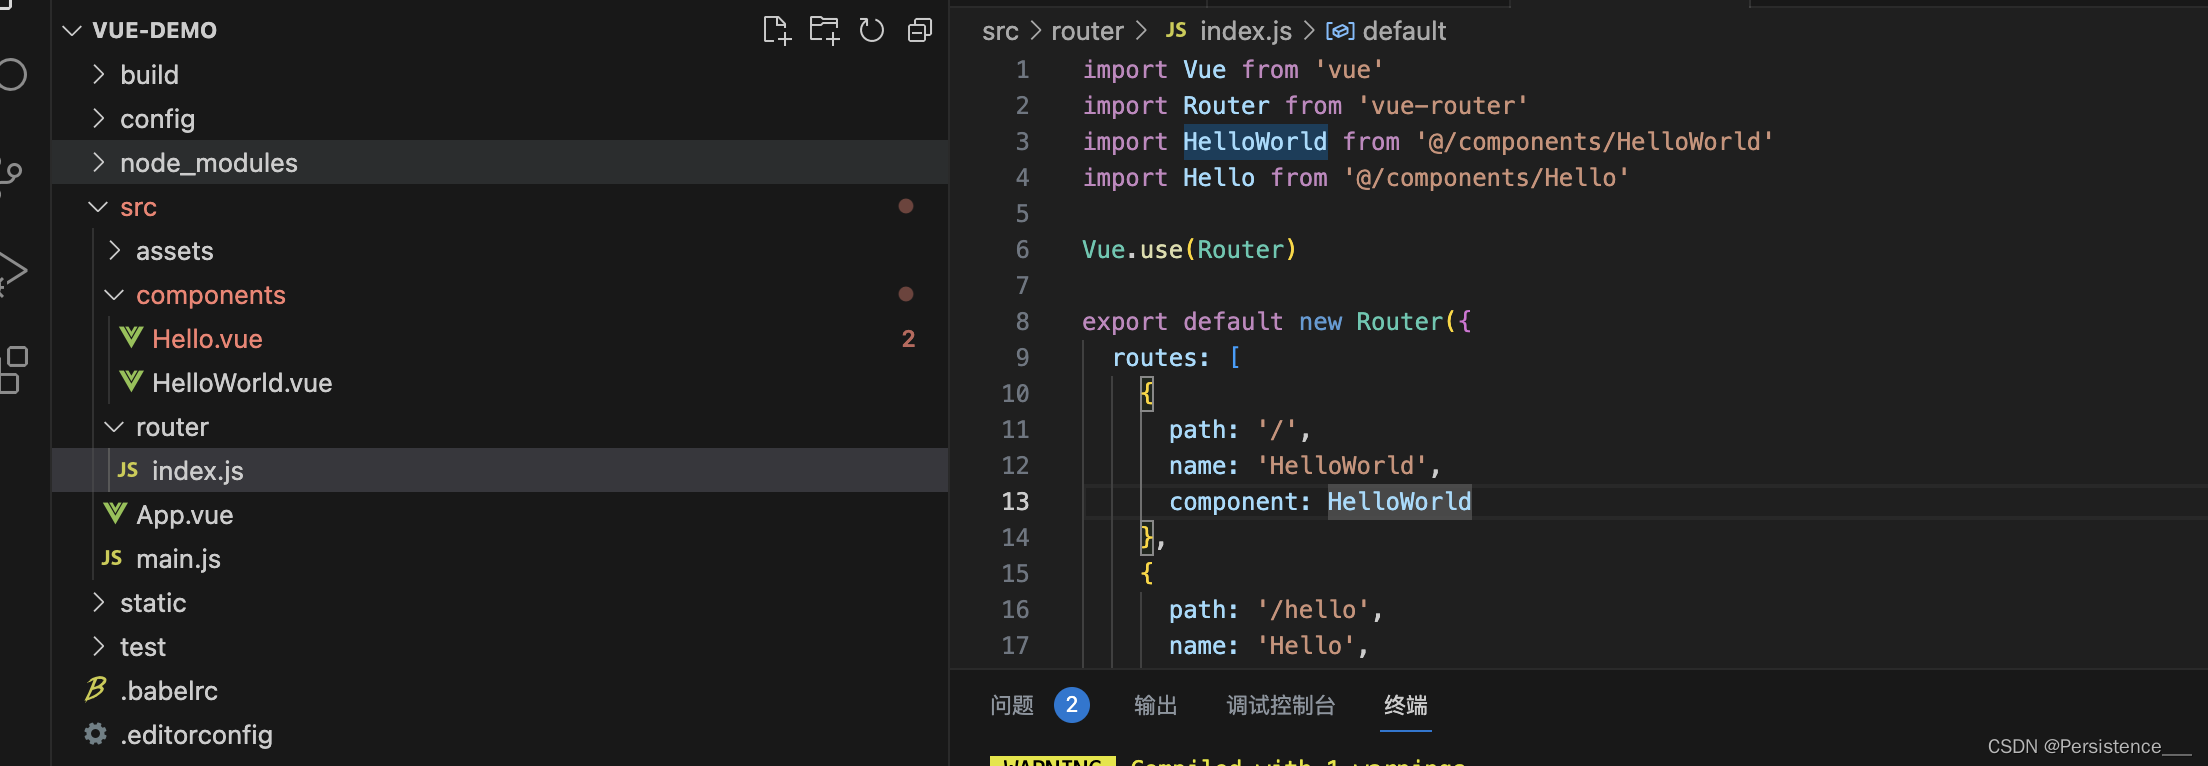Select the 终端 terminal tab
The width and height of the screenshot is (2208, 766).
[x=1405, y=705]
